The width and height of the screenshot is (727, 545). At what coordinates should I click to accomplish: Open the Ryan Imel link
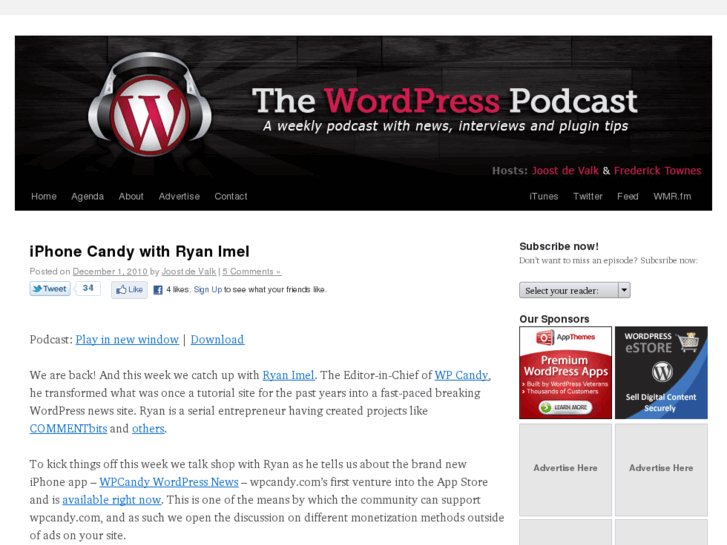(x=288, y=375)
